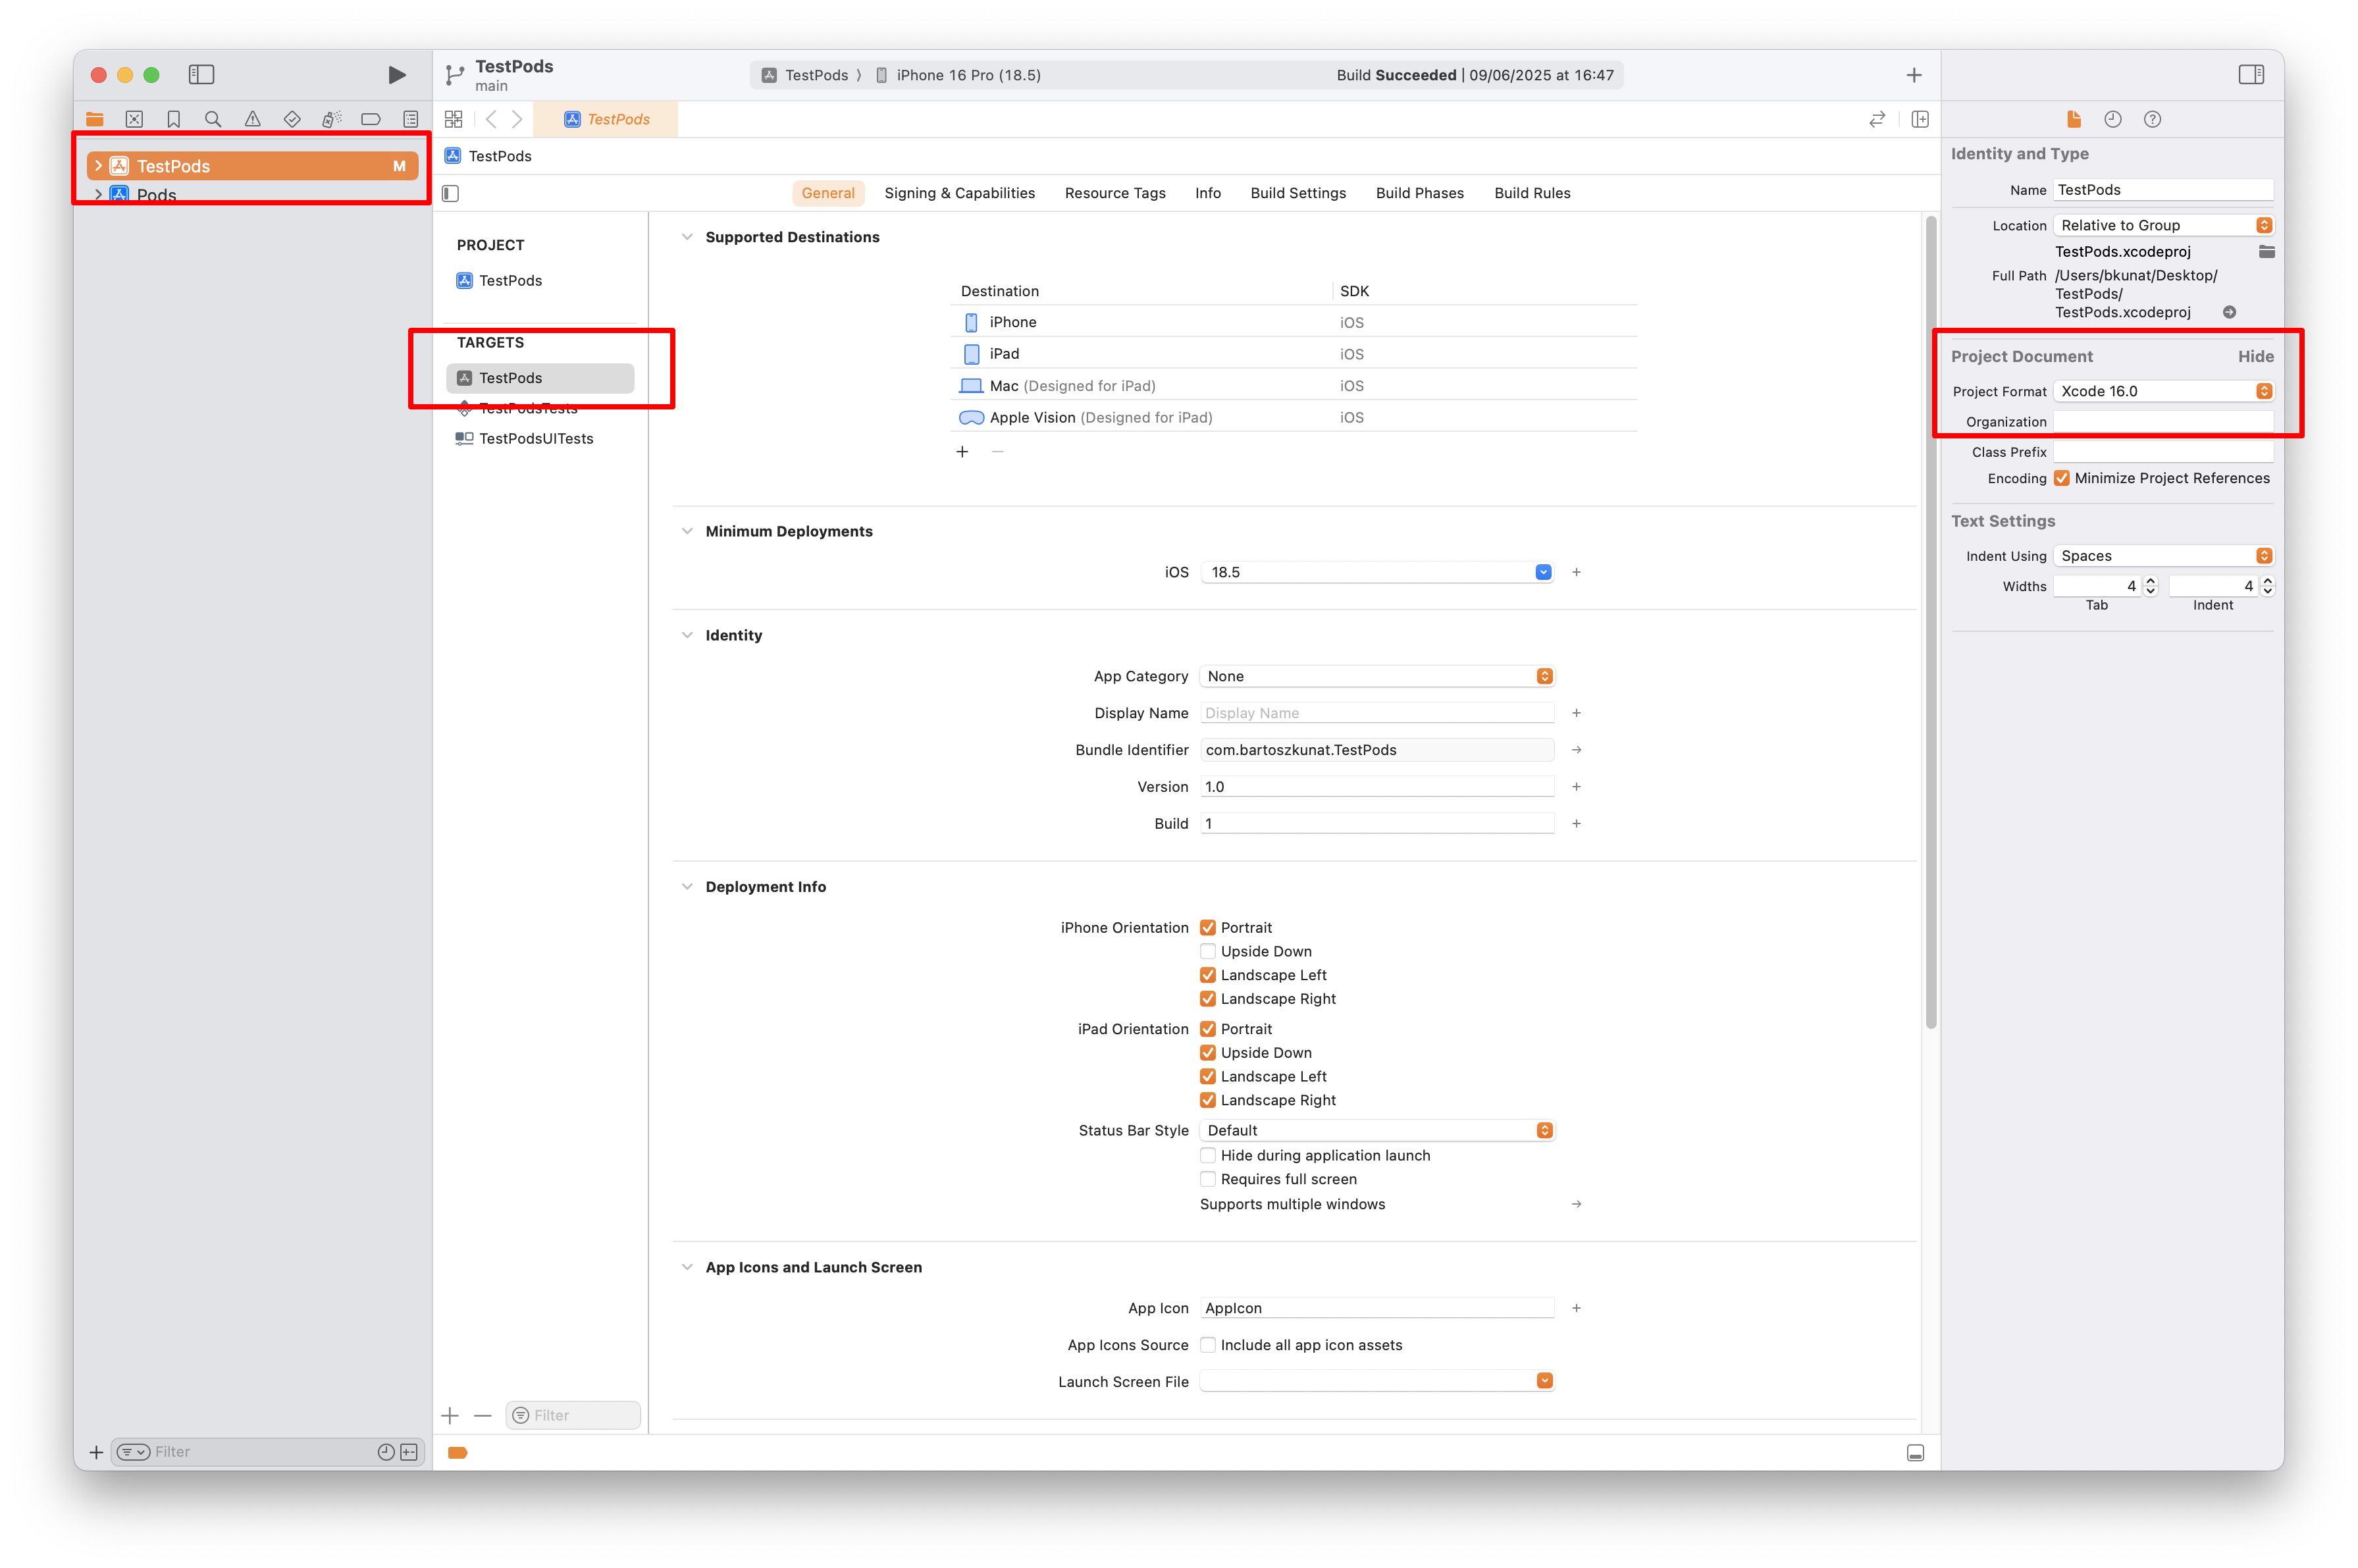Click the Display Name field
The image size is (2358, 1568).
tap(1377, 713)
